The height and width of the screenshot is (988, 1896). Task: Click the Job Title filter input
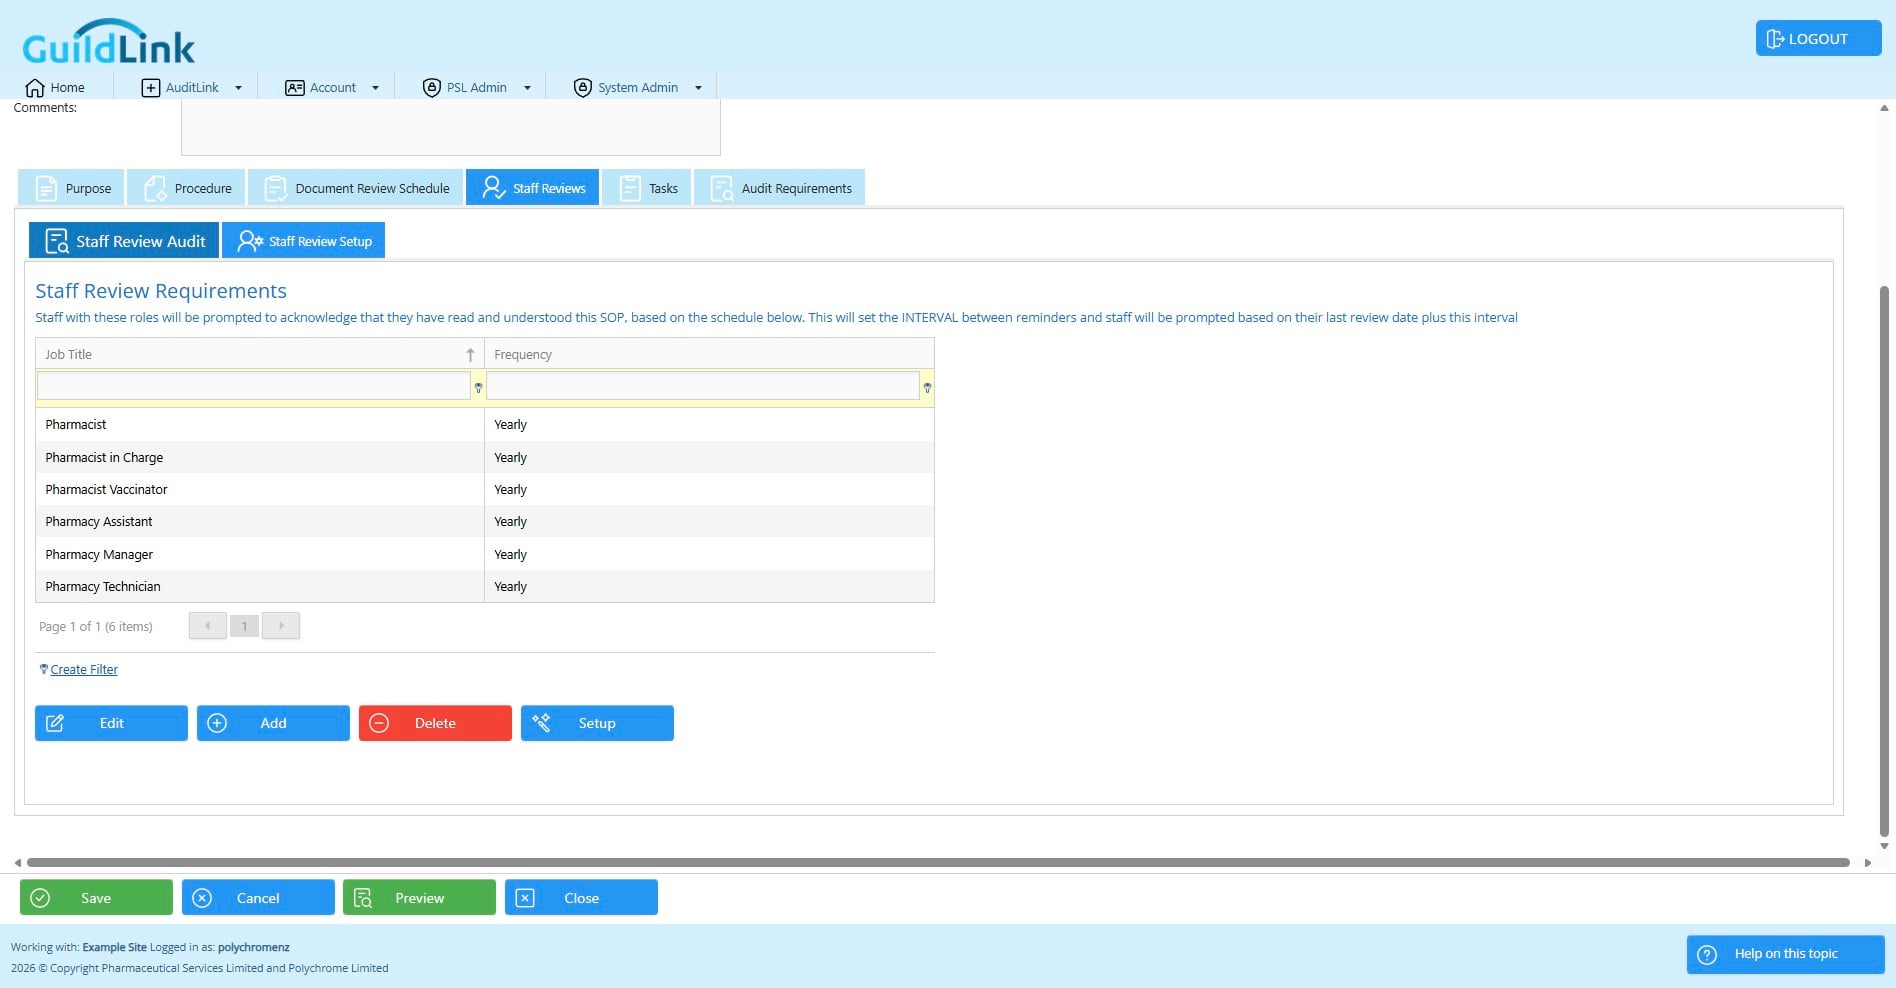tap(254, 386)
